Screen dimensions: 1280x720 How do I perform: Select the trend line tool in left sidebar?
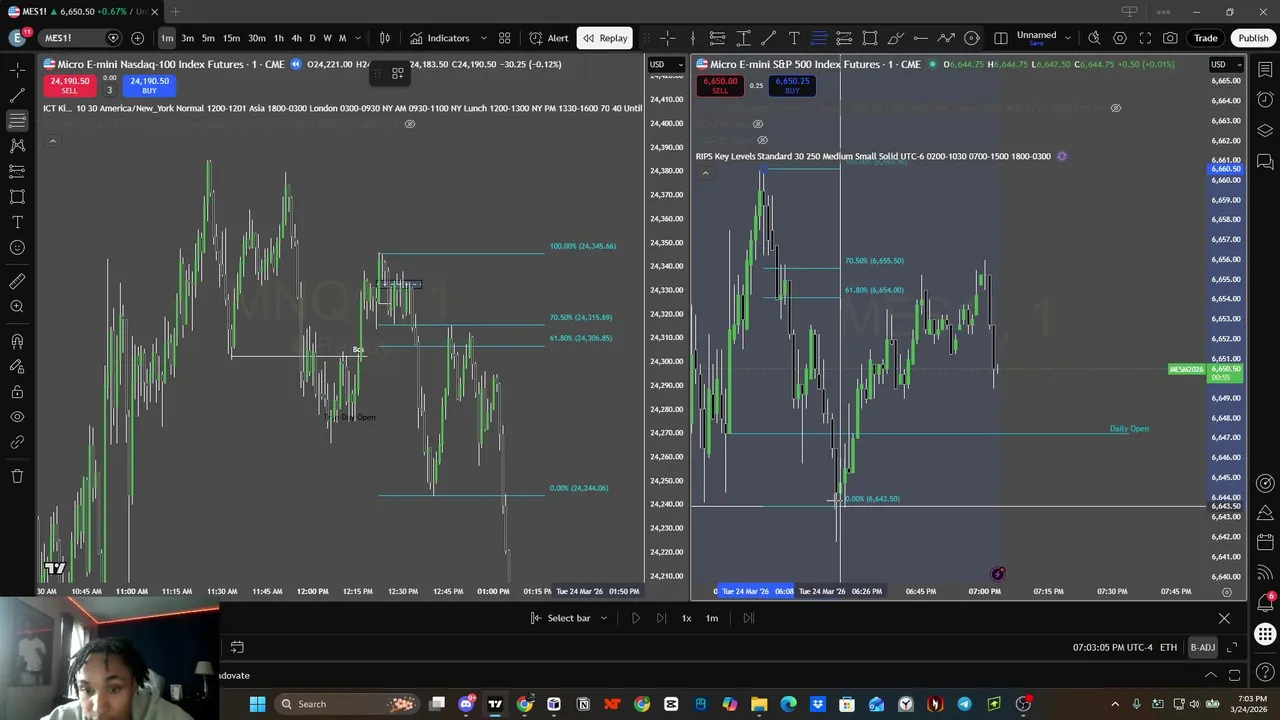[17, 95]
